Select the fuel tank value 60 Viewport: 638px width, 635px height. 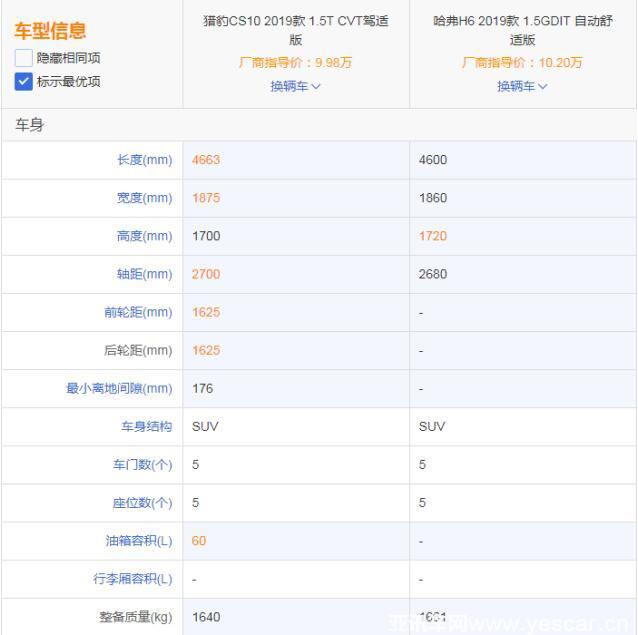pos(199,541)
